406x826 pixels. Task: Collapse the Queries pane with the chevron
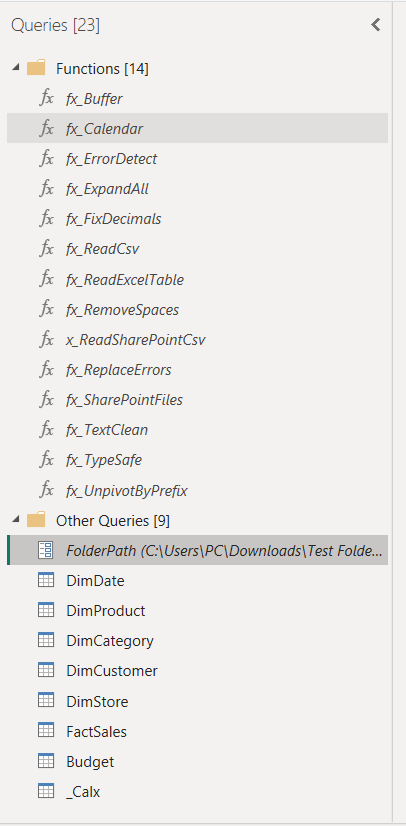click(x=375, y=25)
